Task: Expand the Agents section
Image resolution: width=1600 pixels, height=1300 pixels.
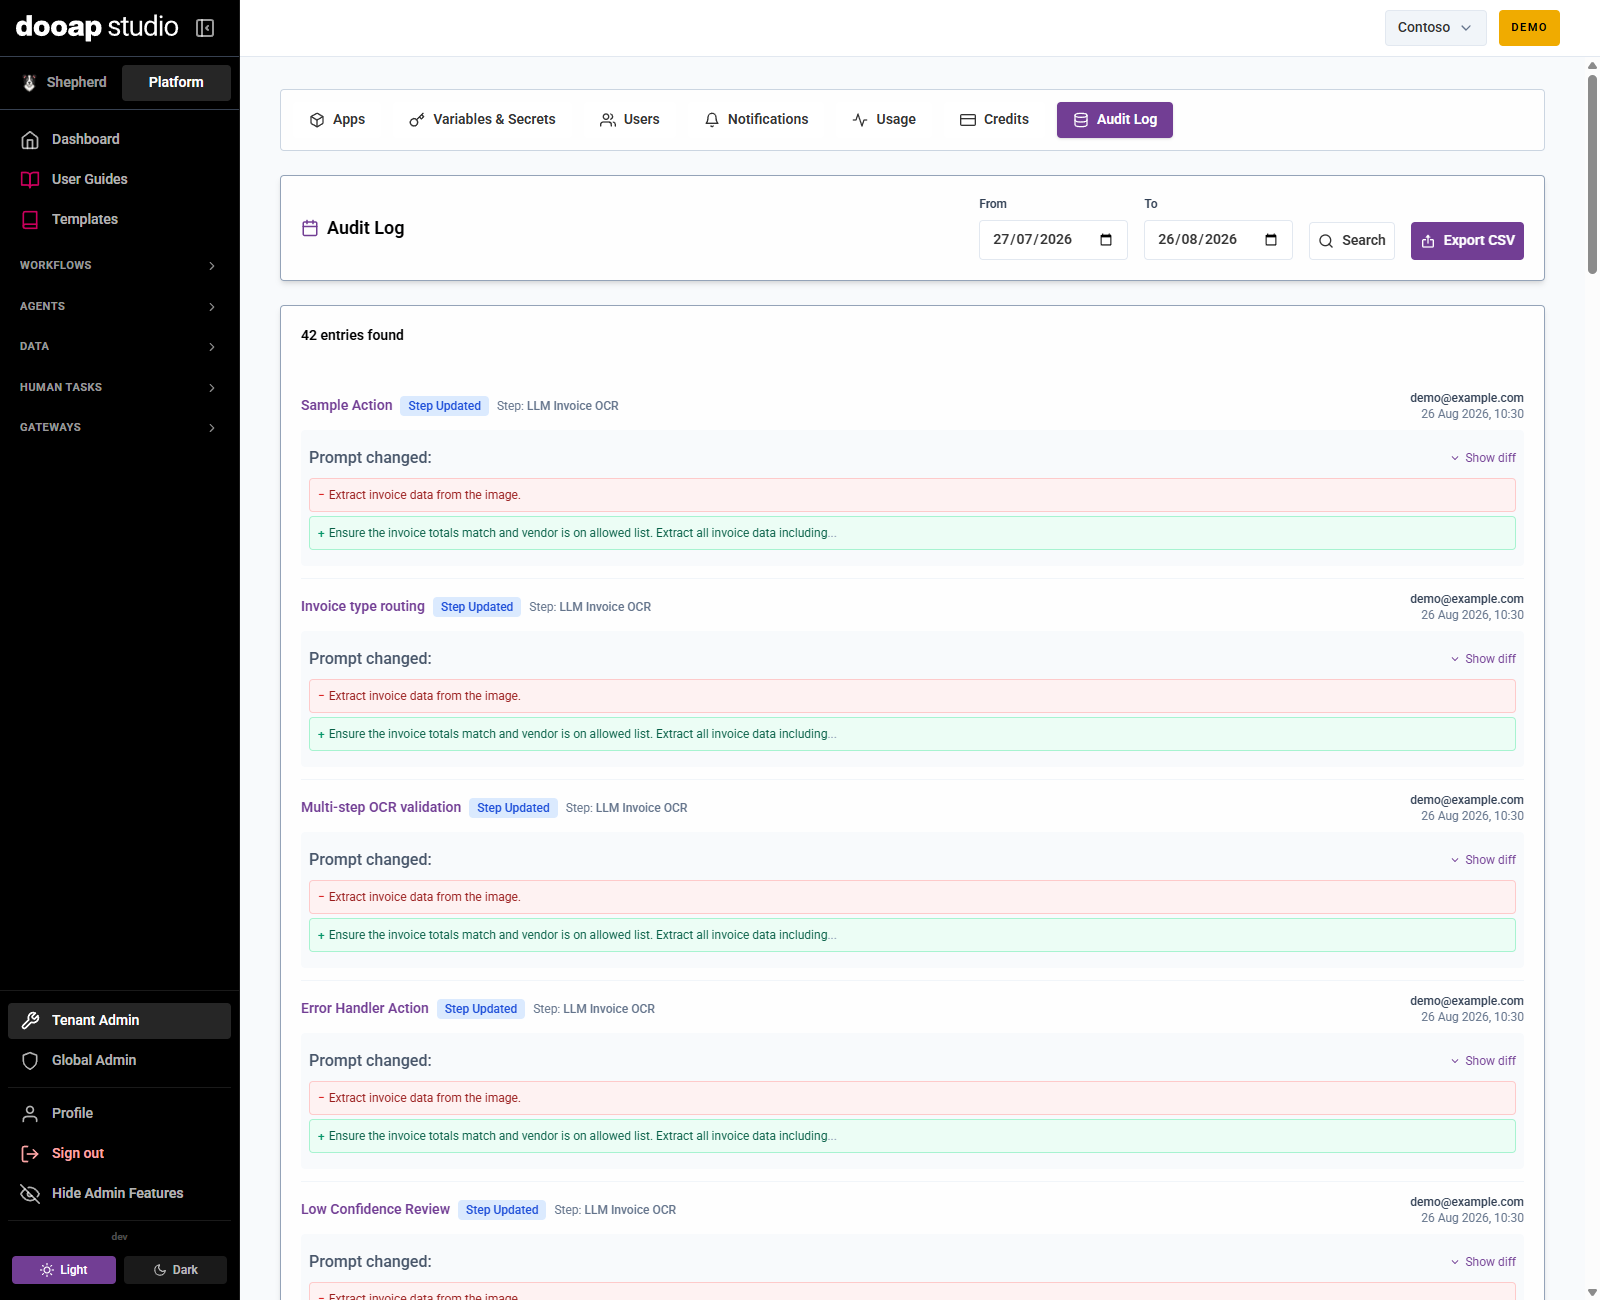Action: point(119,306)
